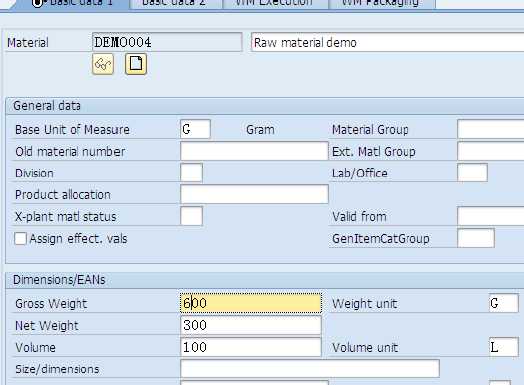Click the Volume unit field L
The height and width of the screenshot is (385, 524).
504,347
